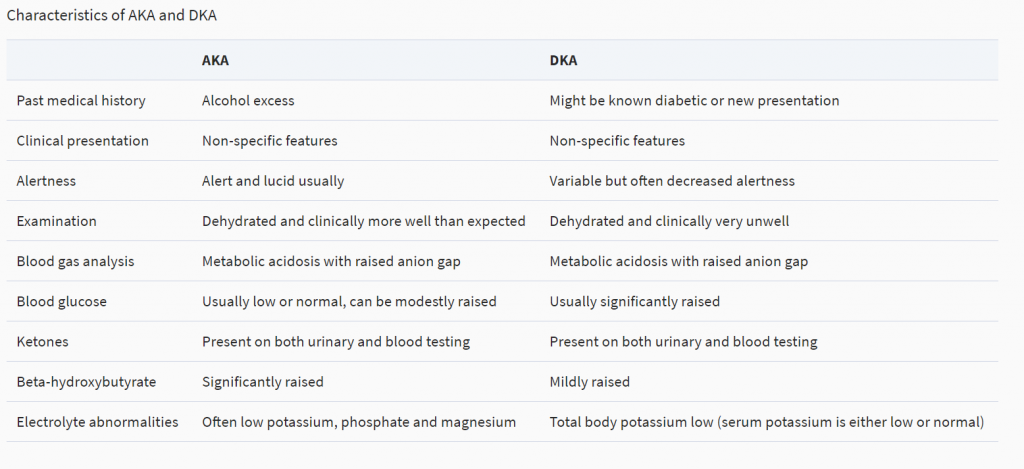This screenshot has height=469, width=1024.
Task: Click the 'Alcohol excess' cell
Action: [x=248, y=101]
